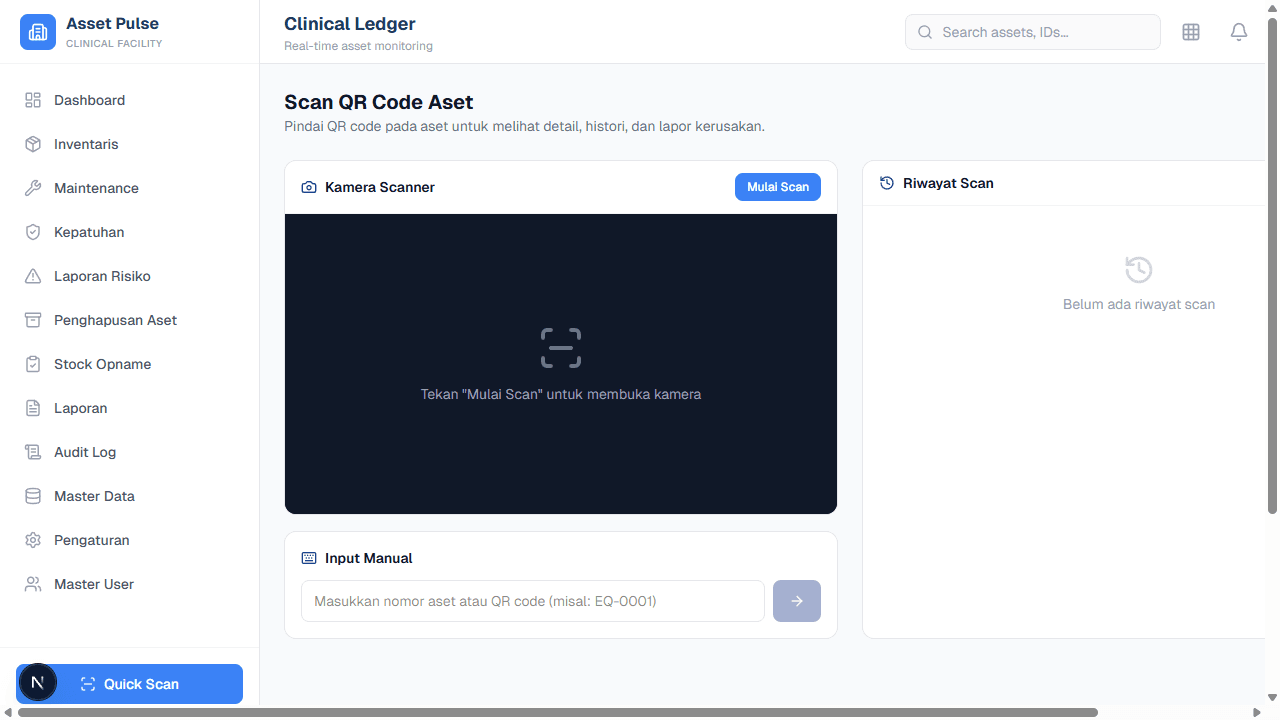Image resolution: width=1280 pixels, height=720 pixels.
Task: Open the Audit Log menu item
Action: (x=85, y=452)
